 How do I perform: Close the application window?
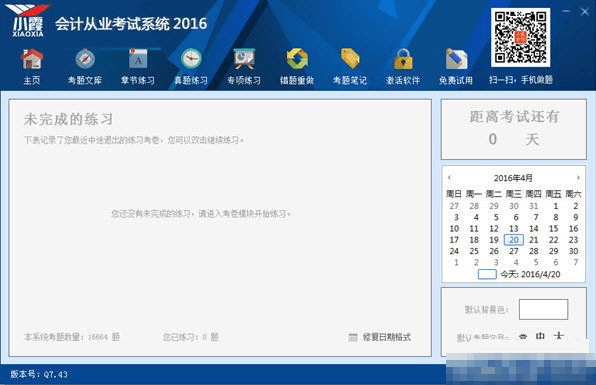coord(585,11)
